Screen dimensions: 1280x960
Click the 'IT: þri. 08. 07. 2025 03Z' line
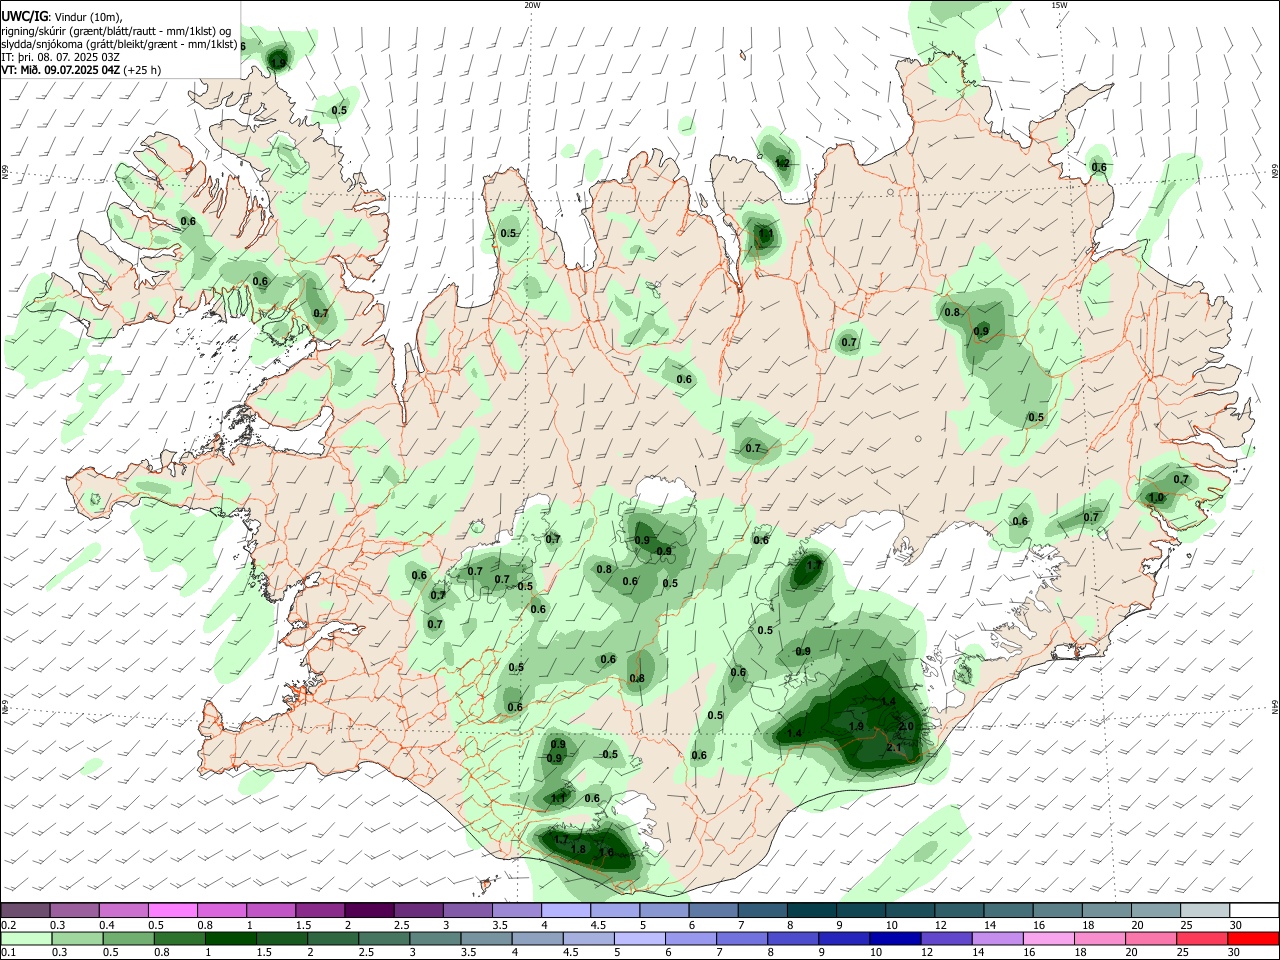[58, 57]
